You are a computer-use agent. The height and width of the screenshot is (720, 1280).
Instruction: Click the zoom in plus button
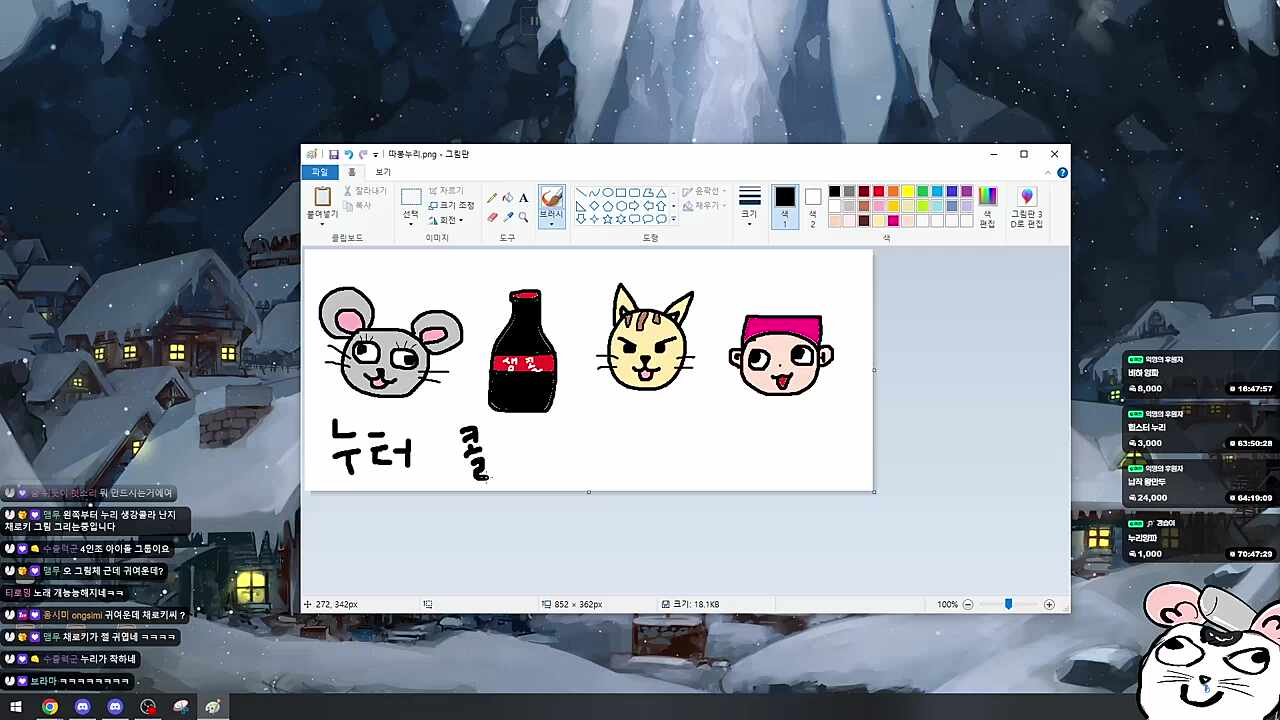(x=1049, y=605)
